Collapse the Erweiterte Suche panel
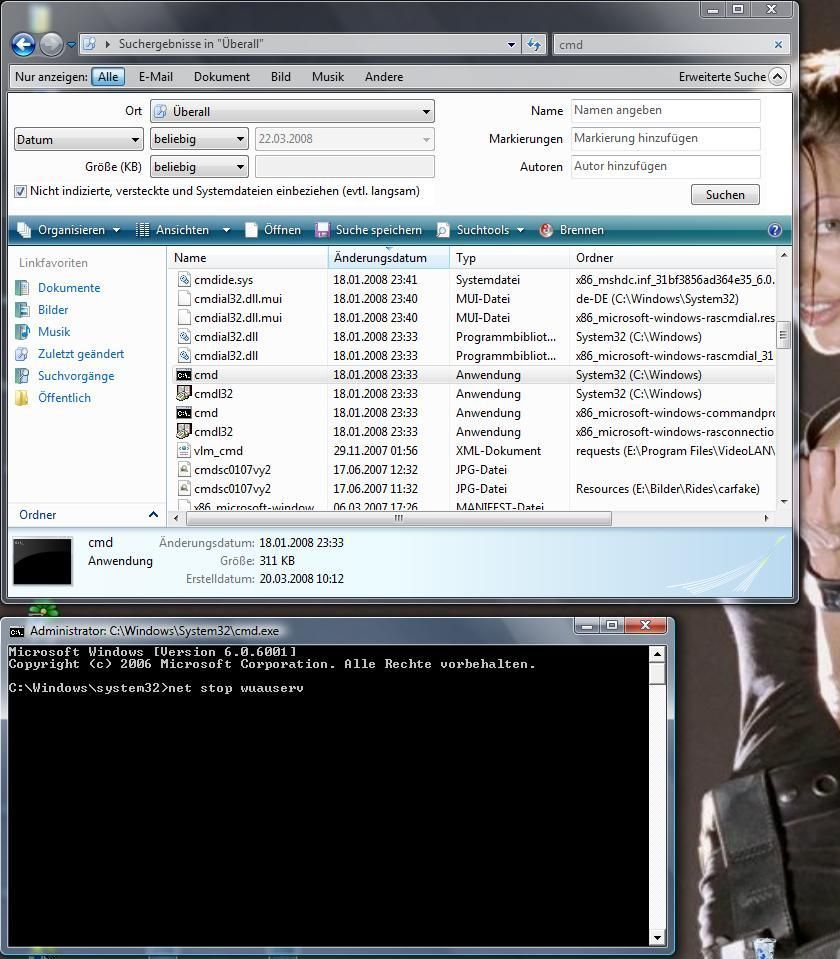 click(777, 76)
